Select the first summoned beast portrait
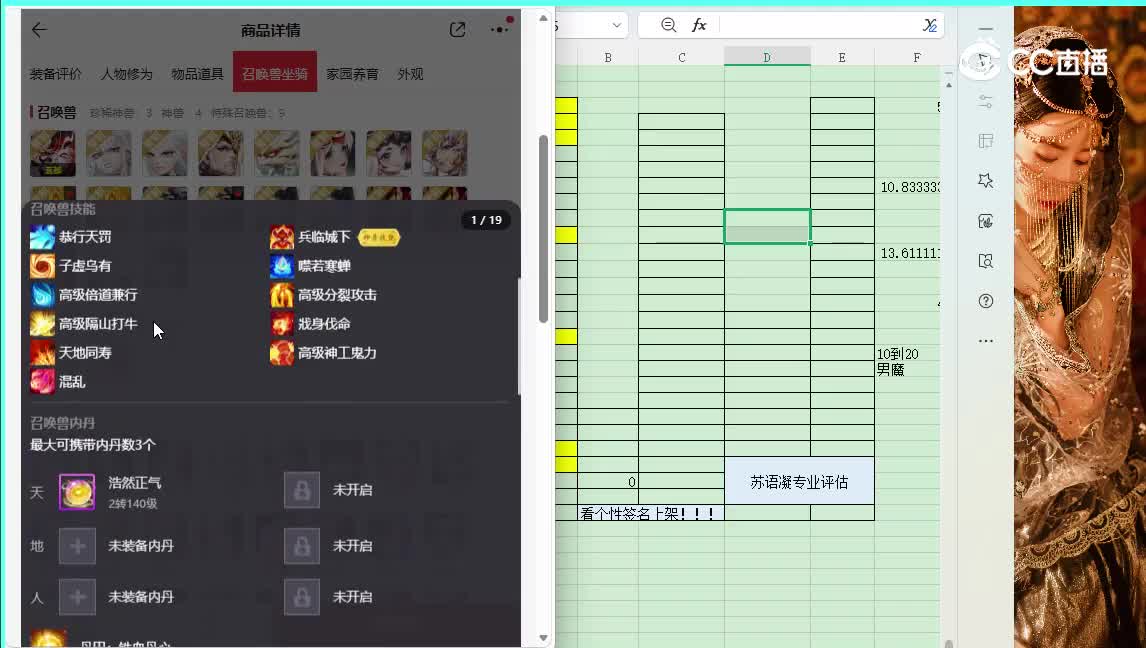The image size is (1146, 648). coord(53,153)
